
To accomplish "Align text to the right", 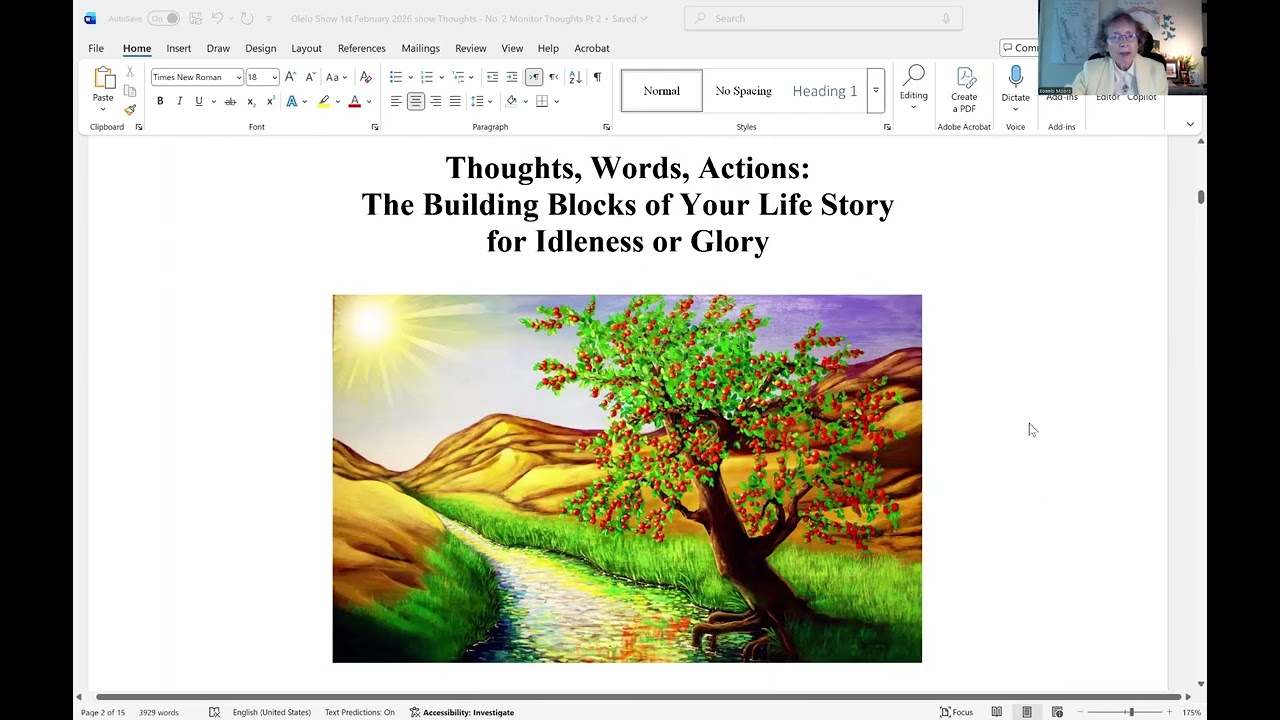I will pos(436,101).
